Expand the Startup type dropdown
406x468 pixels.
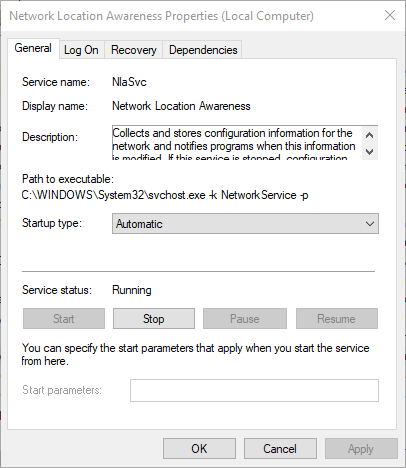245,224
